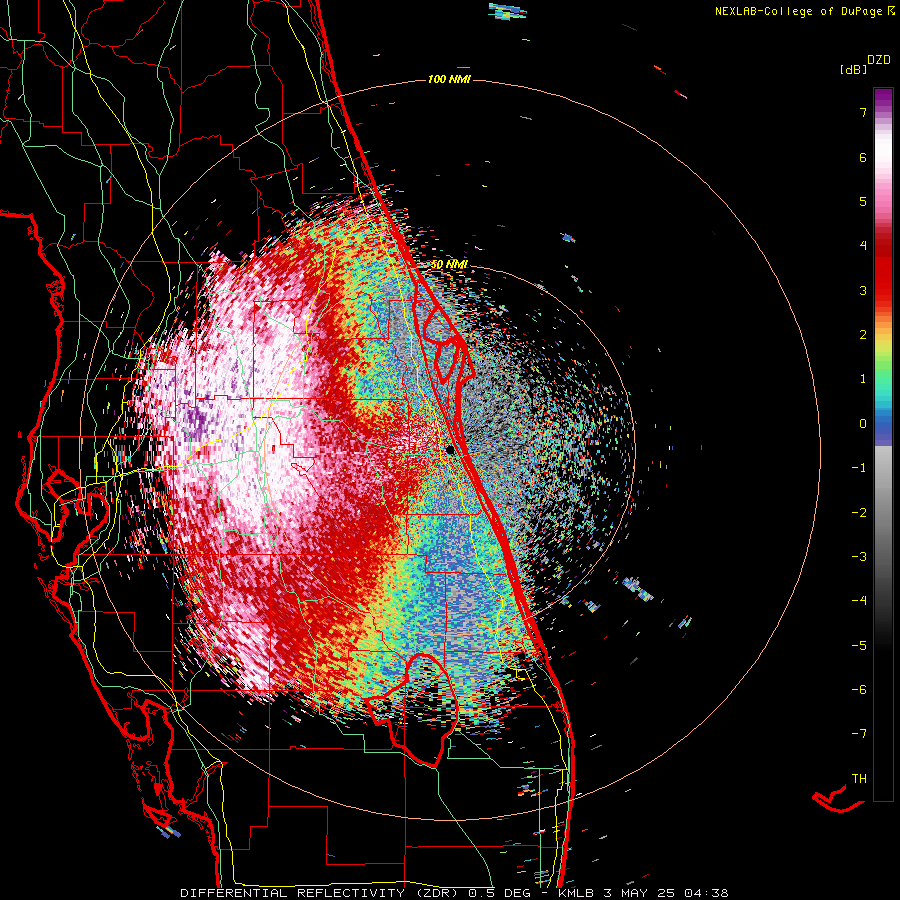The image size is (900, 900).
Task: Click the TH threshold label on the scale
Action: (859, 779)
